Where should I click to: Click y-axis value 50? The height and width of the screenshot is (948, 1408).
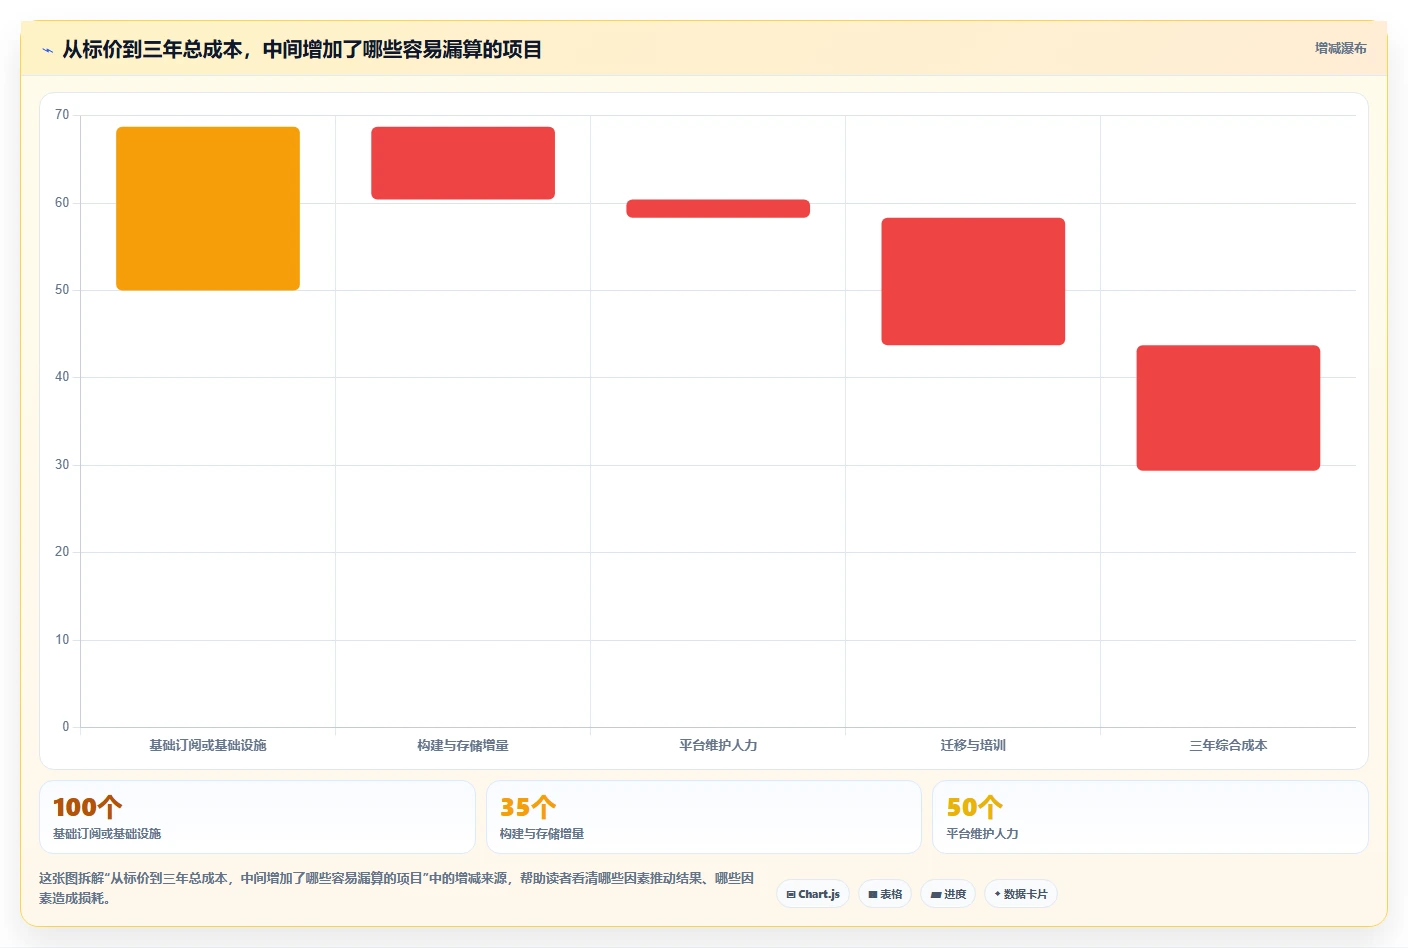coord(62,290)
